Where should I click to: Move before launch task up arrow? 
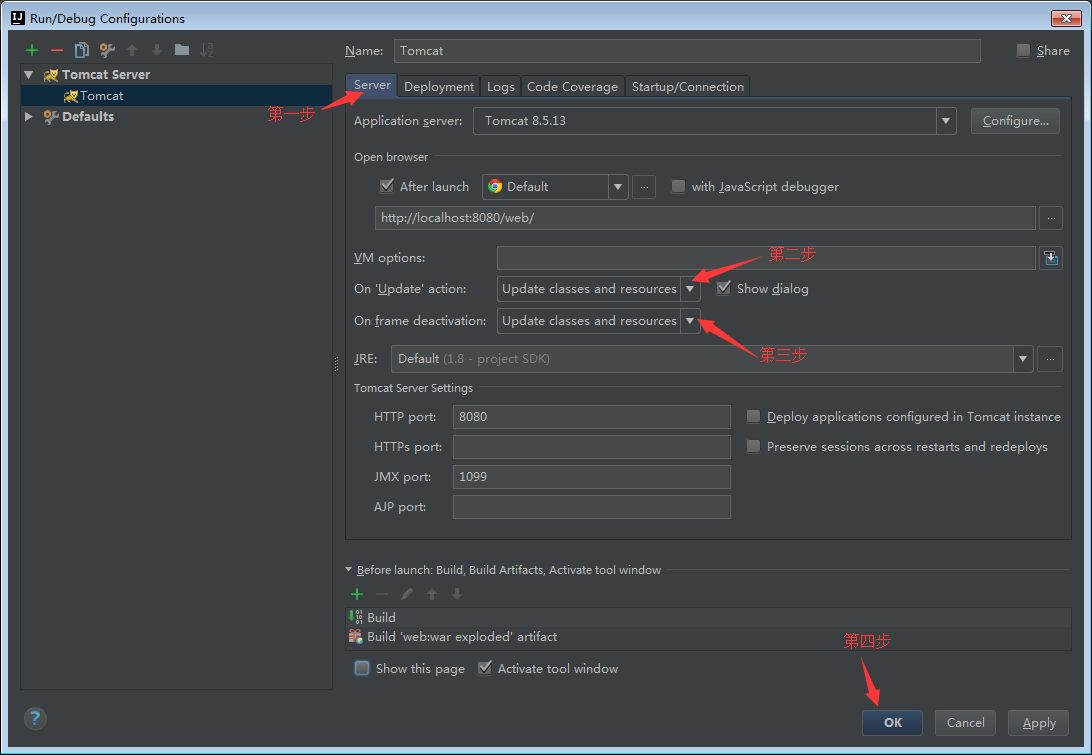coord(432,594)
